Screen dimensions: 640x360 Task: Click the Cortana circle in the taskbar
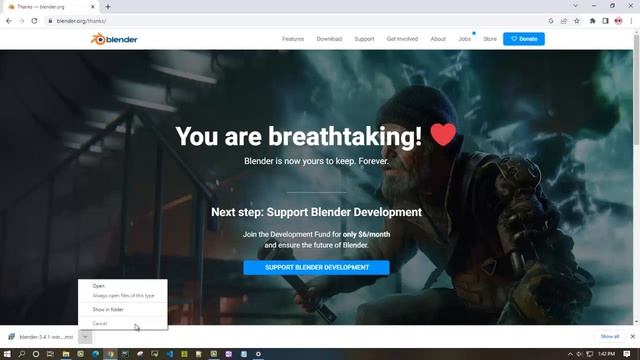point(36,354)
